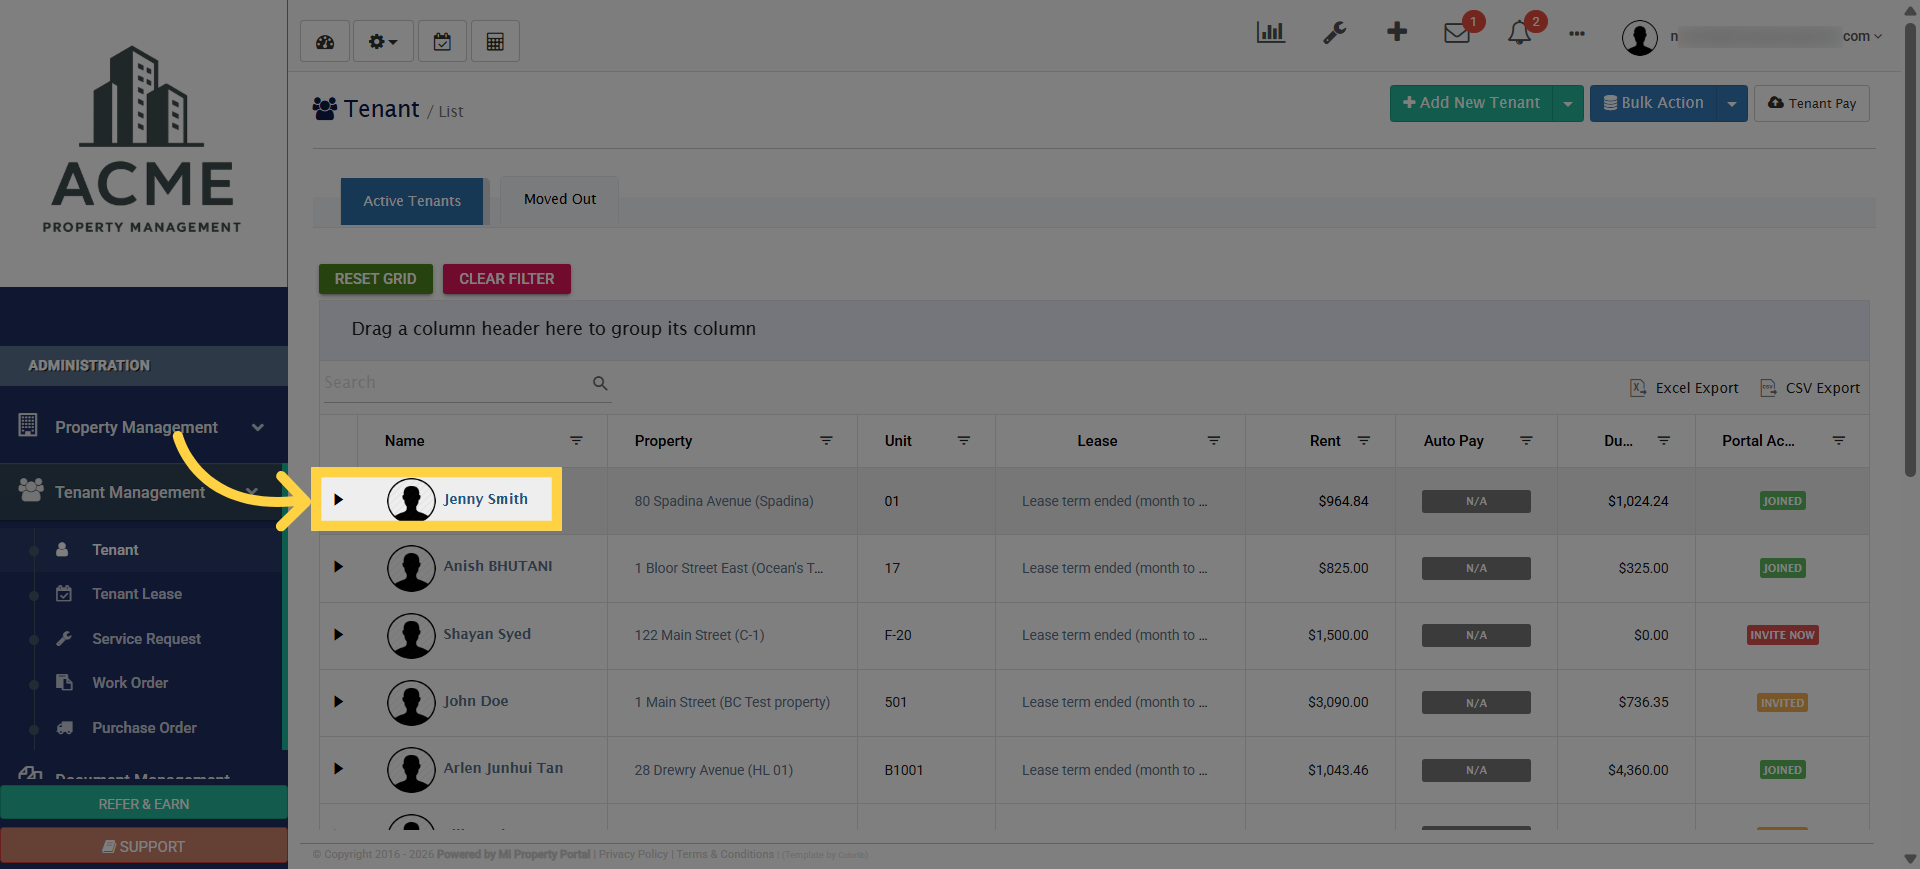The width and height of the screenshot is (1920, 869).
Task: Click the RESET GRID button
Action: pyautogui.click(x=376, y=279)
